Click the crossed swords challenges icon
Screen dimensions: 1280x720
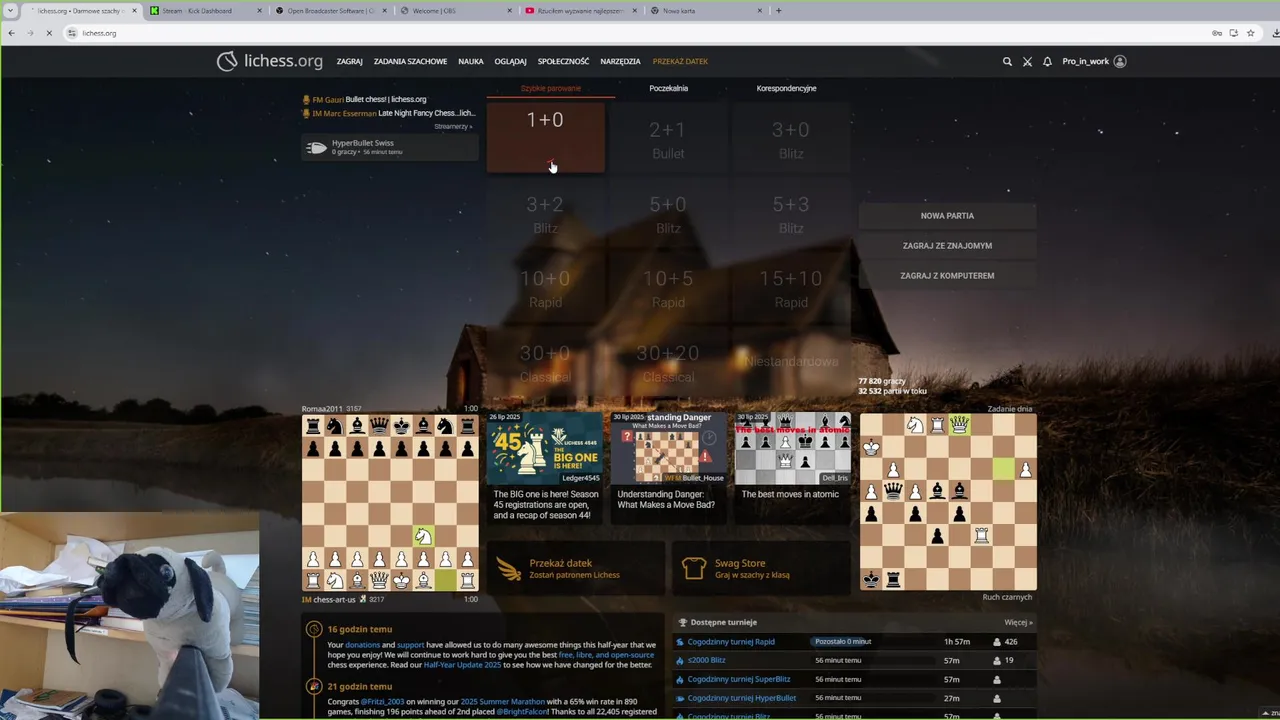(x=1027, y=61)
